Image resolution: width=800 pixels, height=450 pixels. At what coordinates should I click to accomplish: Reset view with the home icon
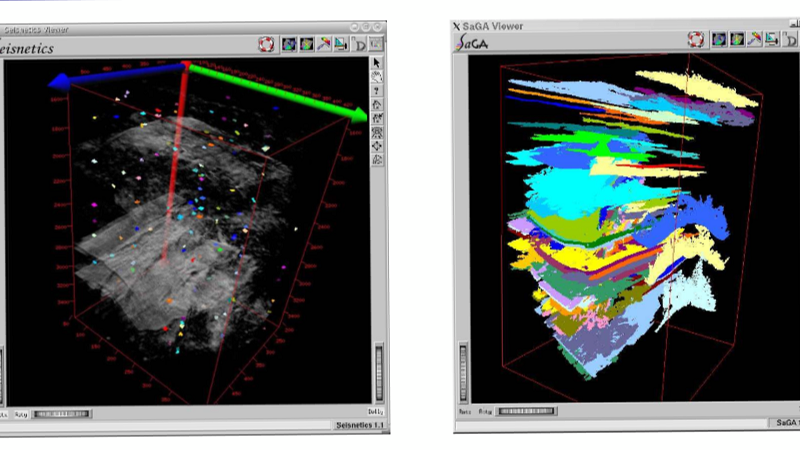pyautogui.click(x=377, y=104)
